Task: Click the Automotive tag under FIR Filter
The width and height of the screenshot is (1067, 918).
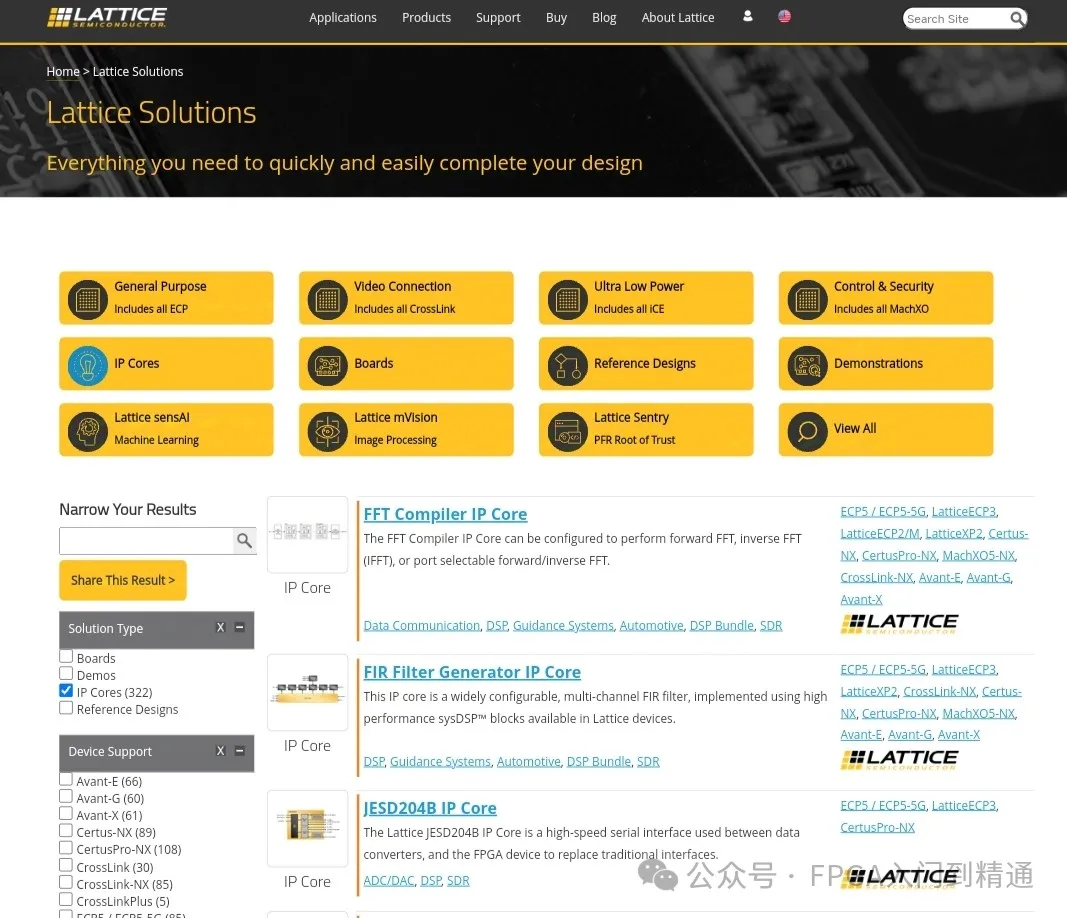Action: pos(529,761)
